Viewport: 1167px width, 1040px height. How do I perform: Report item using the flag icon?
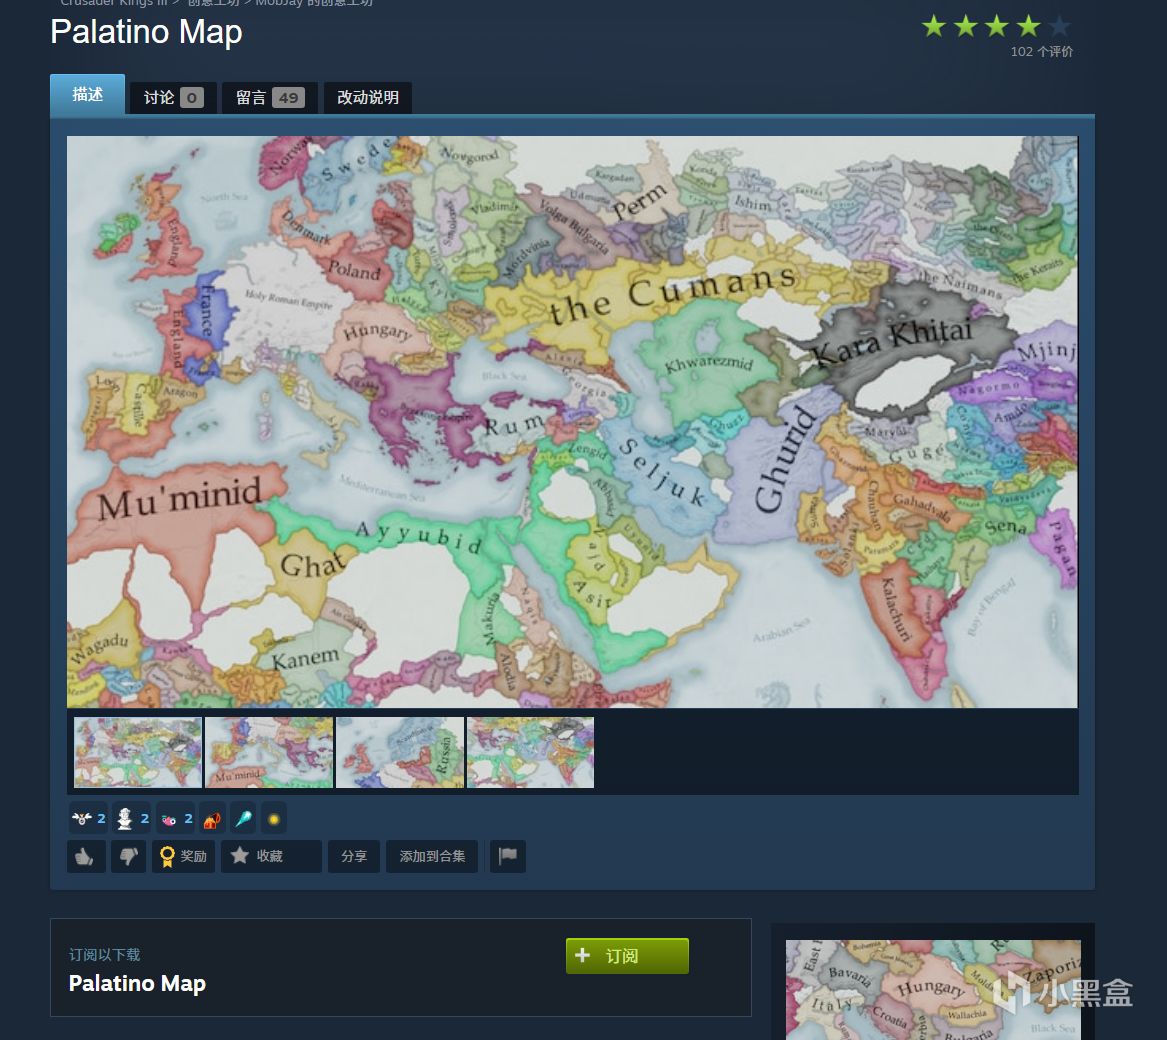pos(508,856)
